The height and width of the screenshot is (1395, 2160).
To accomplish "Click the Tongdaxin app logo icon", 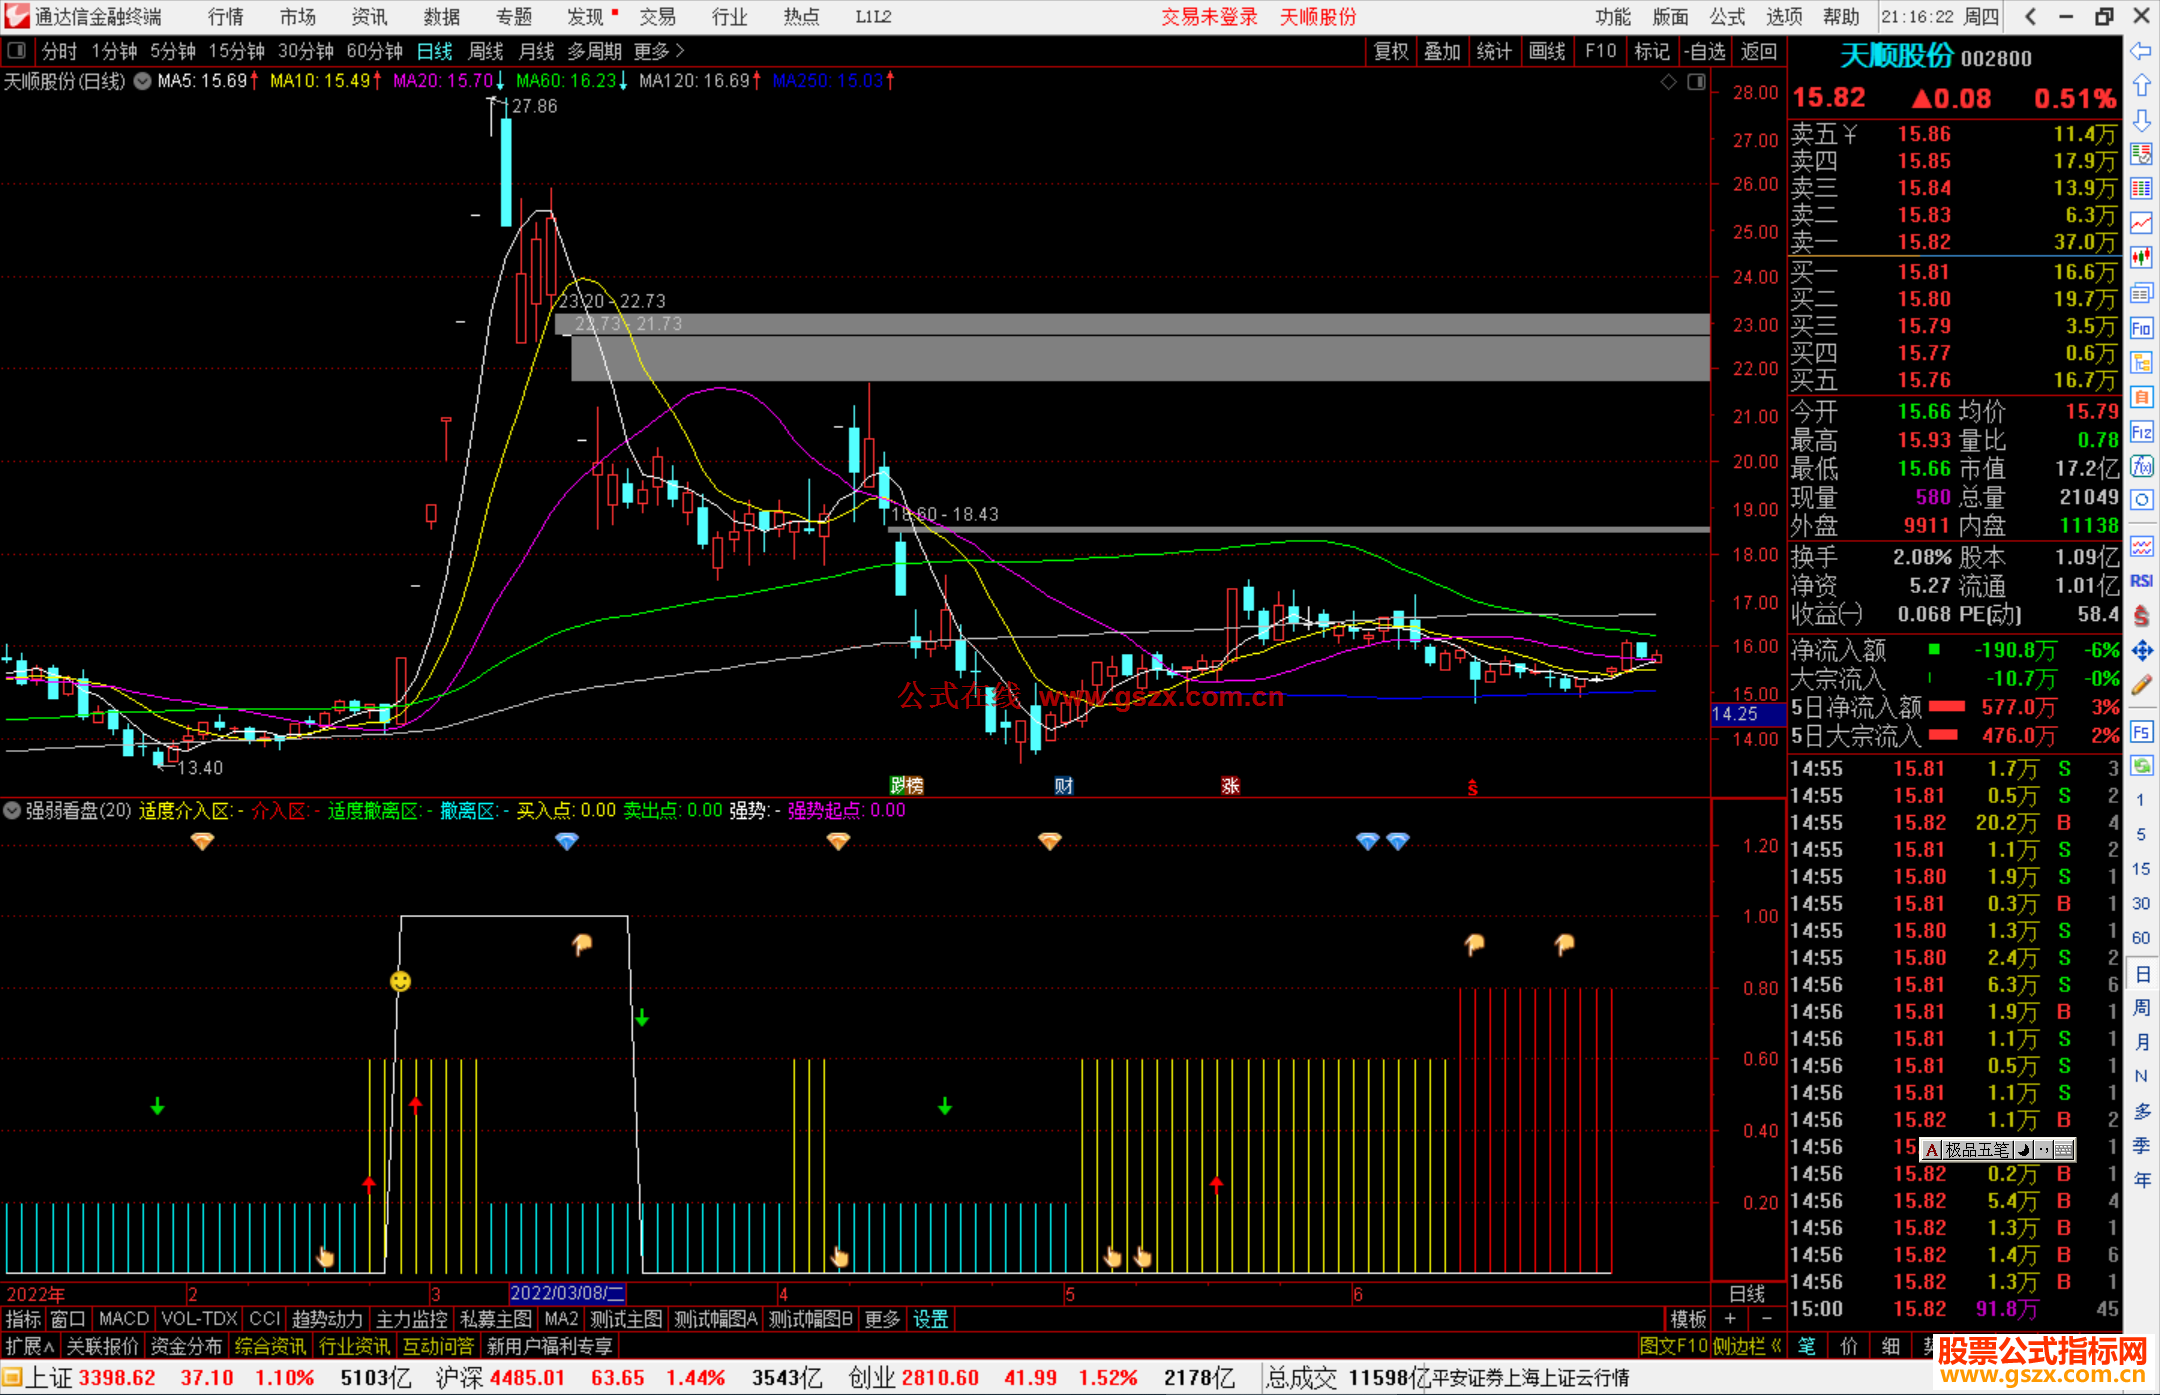I will pyautogui.click(x=17, y=16).
